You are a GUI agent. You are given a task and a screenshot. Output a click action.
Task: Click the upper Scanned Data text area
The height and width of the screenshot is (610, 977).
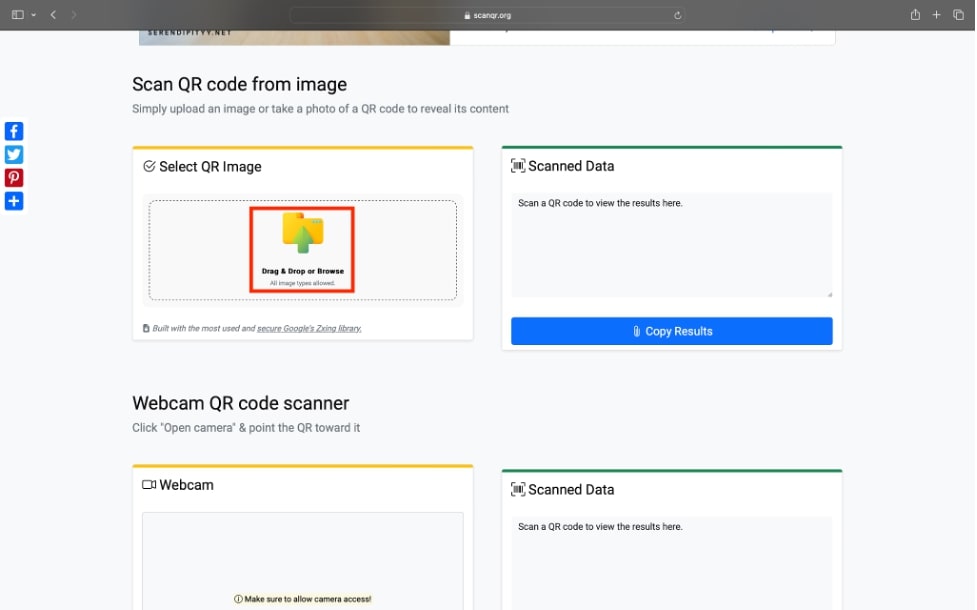pos(671,245)
